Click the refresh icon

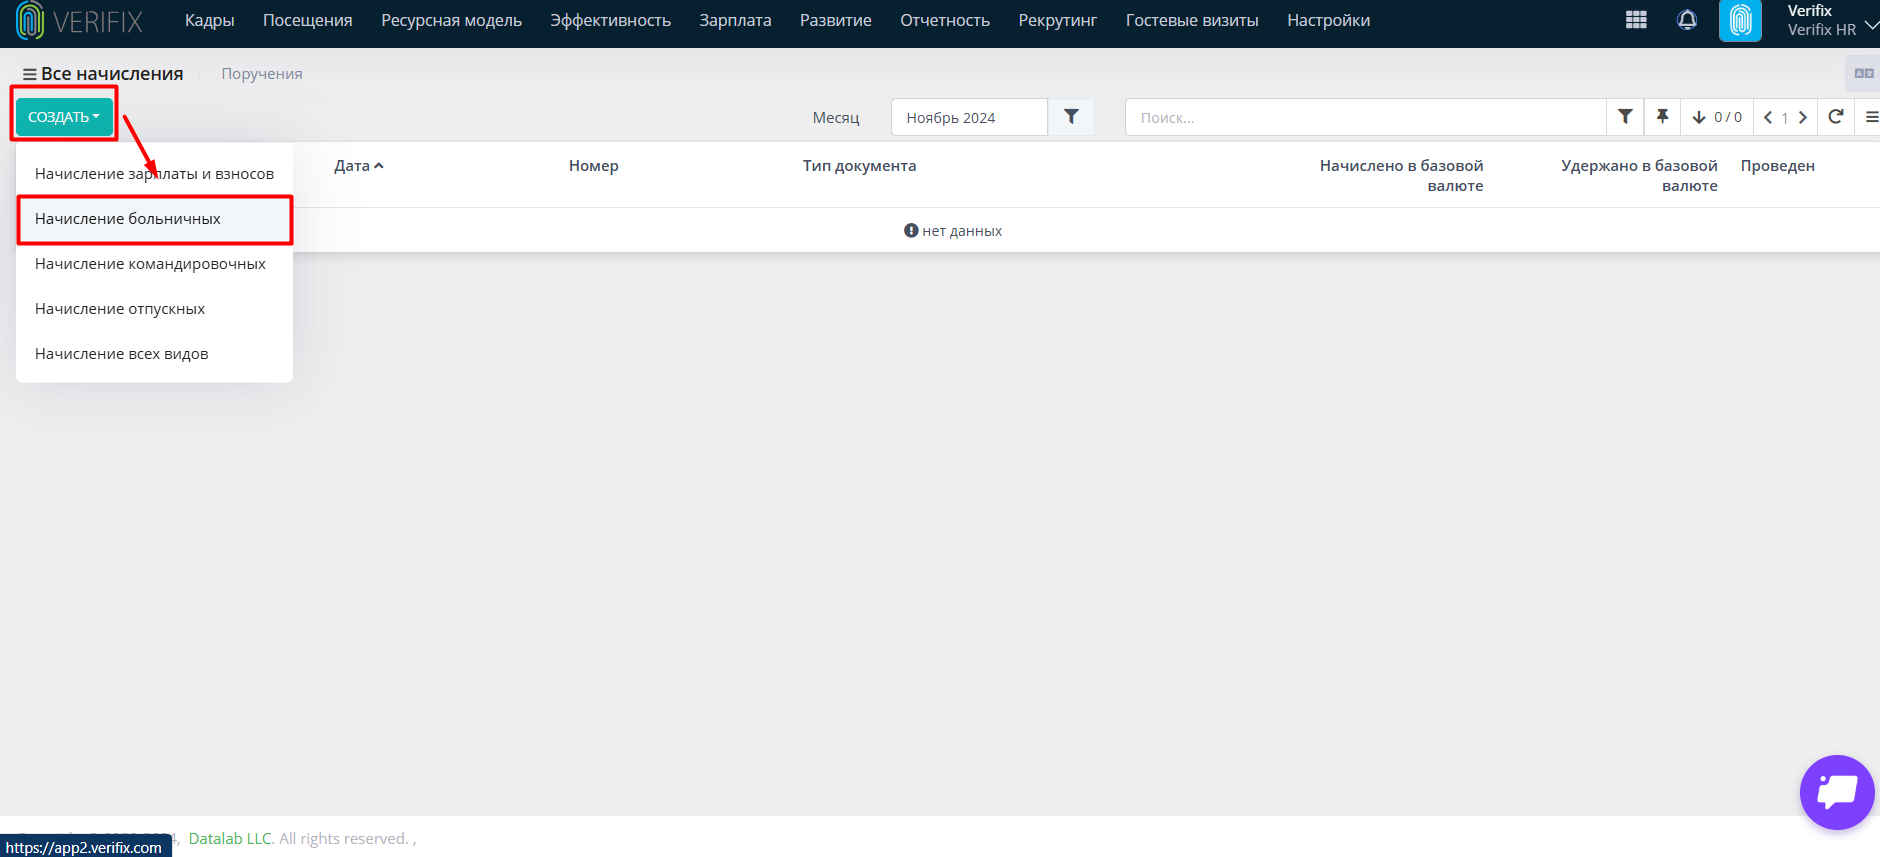click(1836, 117)
